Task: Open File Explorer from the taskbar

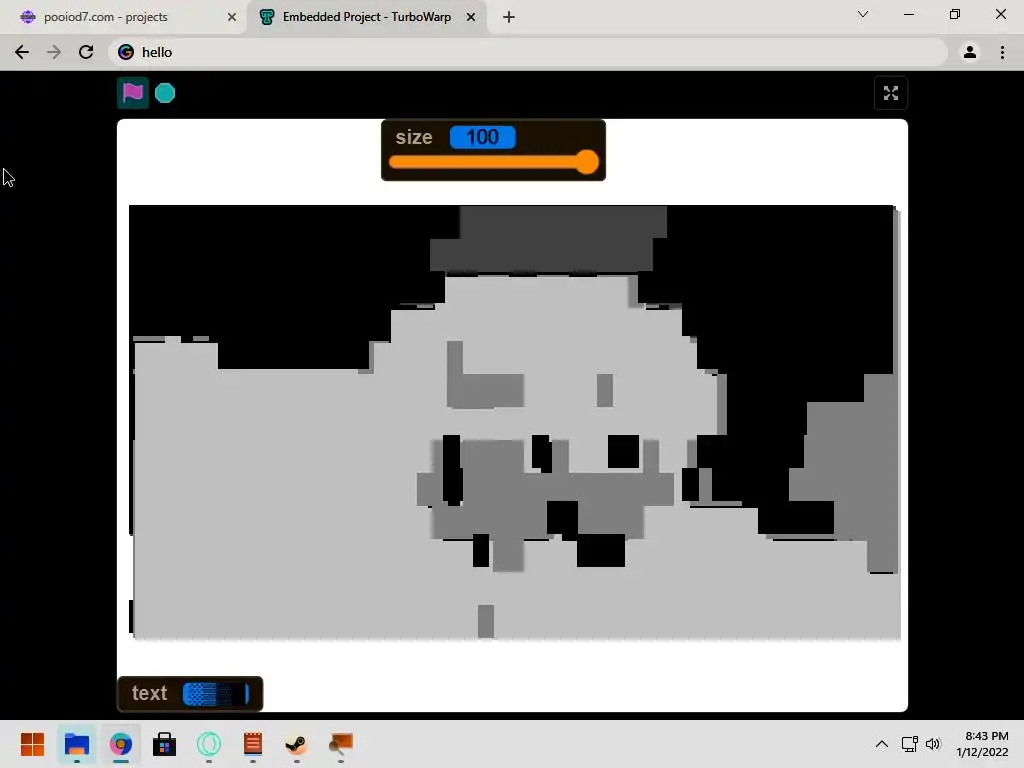Action: click(76, 744)
